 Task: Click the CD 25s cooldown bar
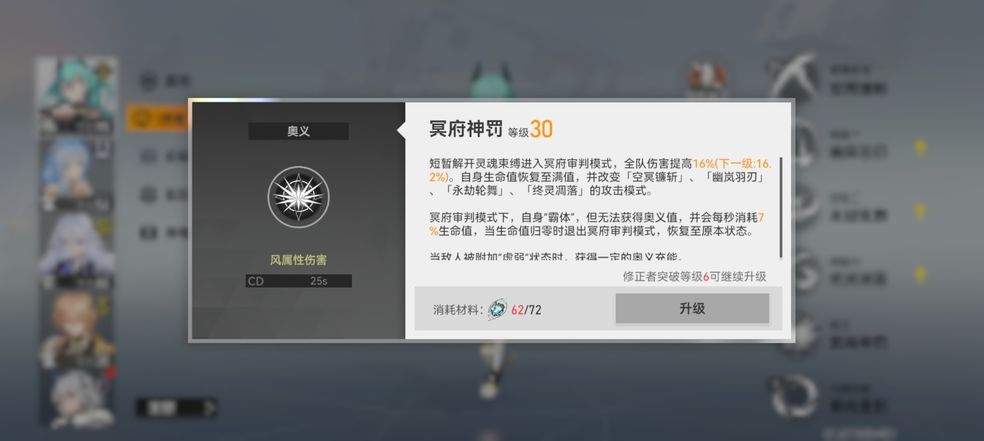(298, 281)
